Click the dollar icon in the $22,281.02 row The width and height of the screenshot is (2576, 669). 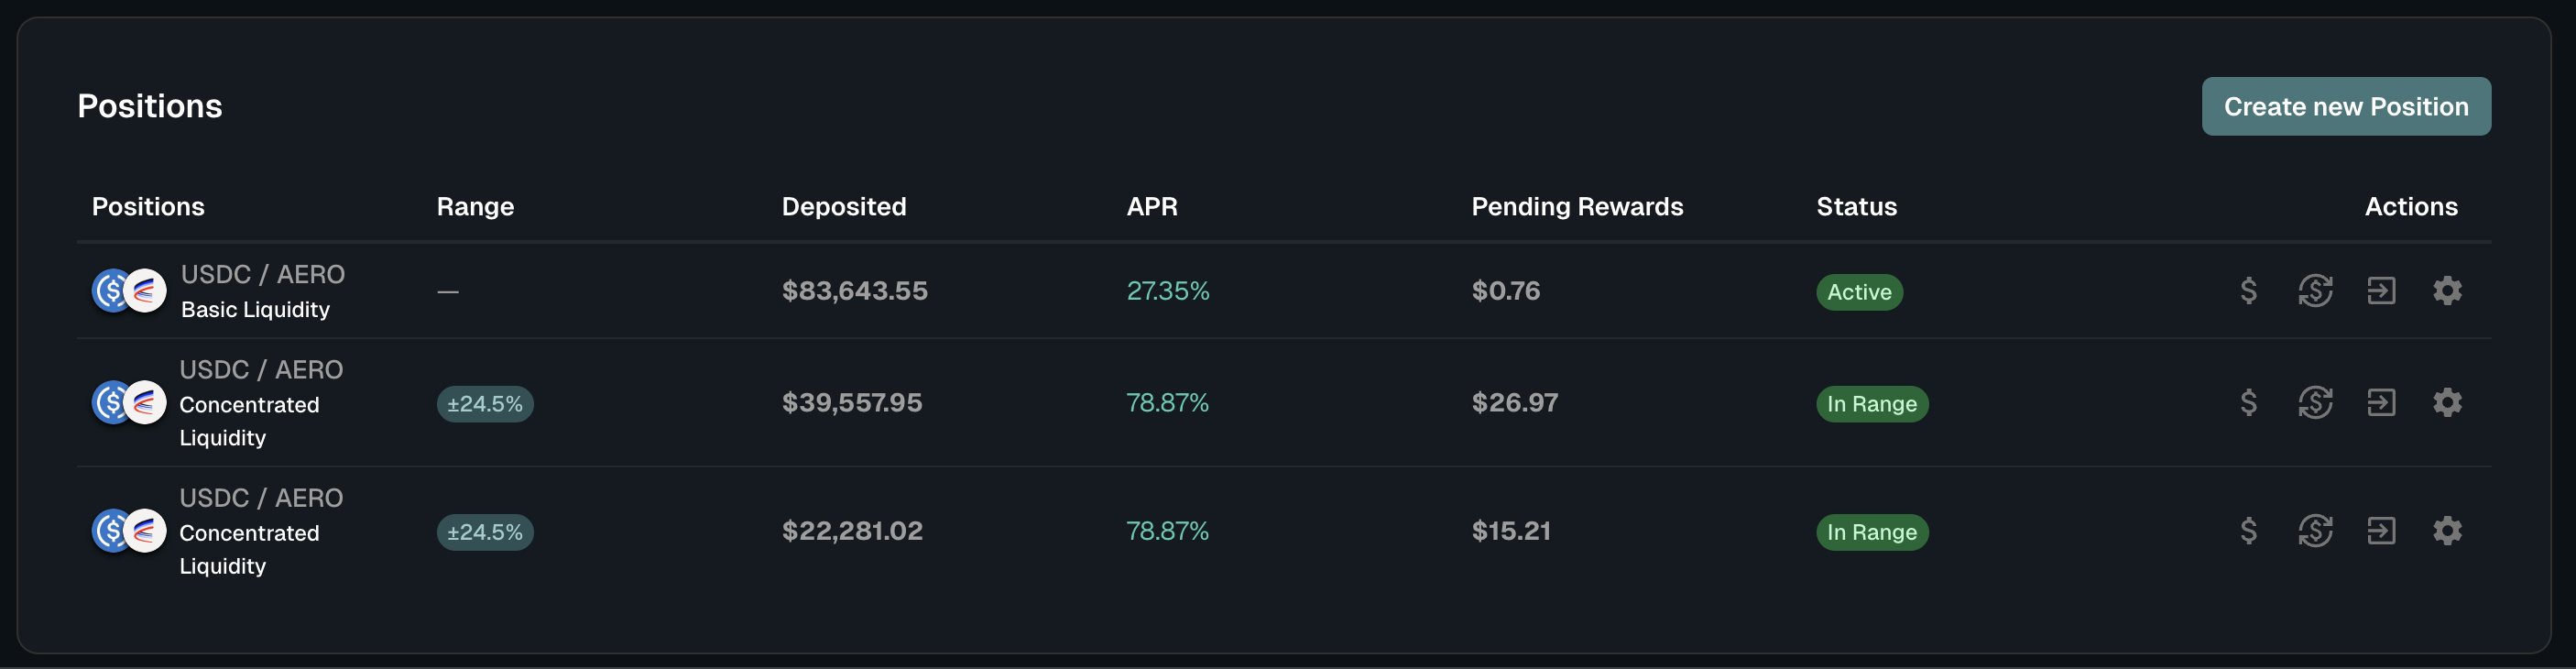tap(2248, 531)
